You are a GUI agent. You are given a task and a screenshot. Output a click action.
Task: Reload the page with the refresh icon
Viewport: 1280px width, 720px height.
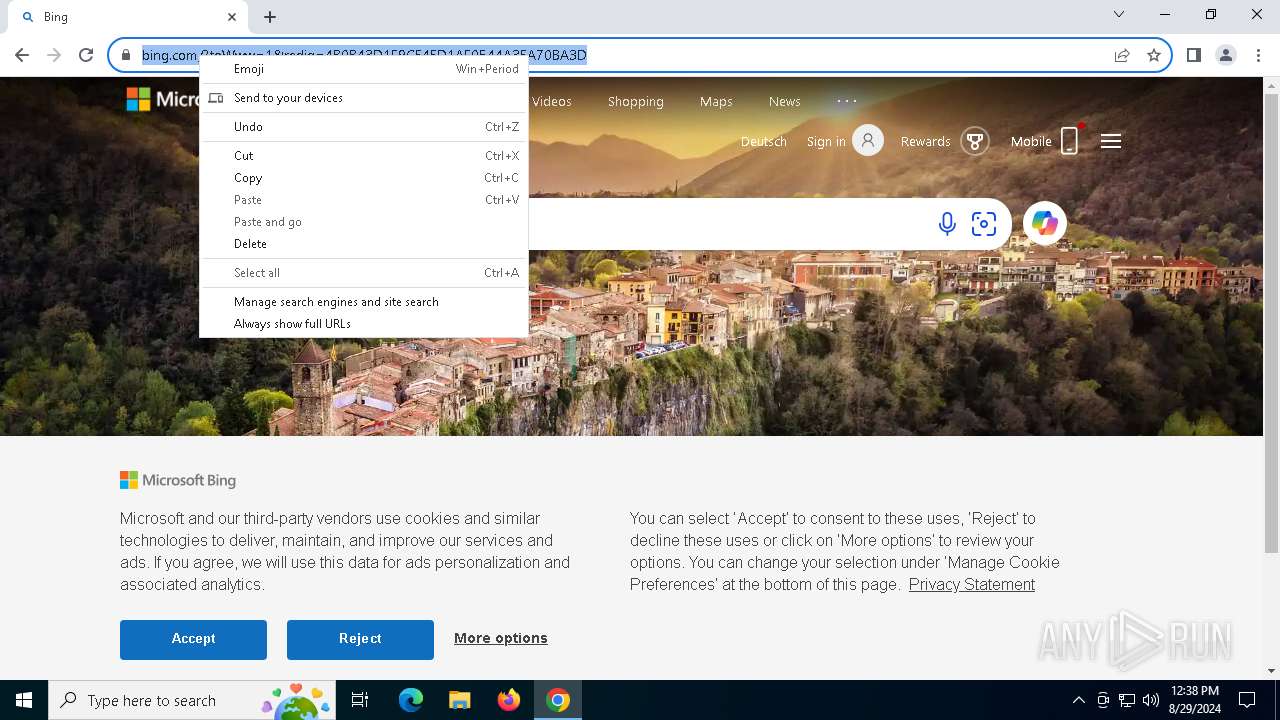click(x=86, y=55)
